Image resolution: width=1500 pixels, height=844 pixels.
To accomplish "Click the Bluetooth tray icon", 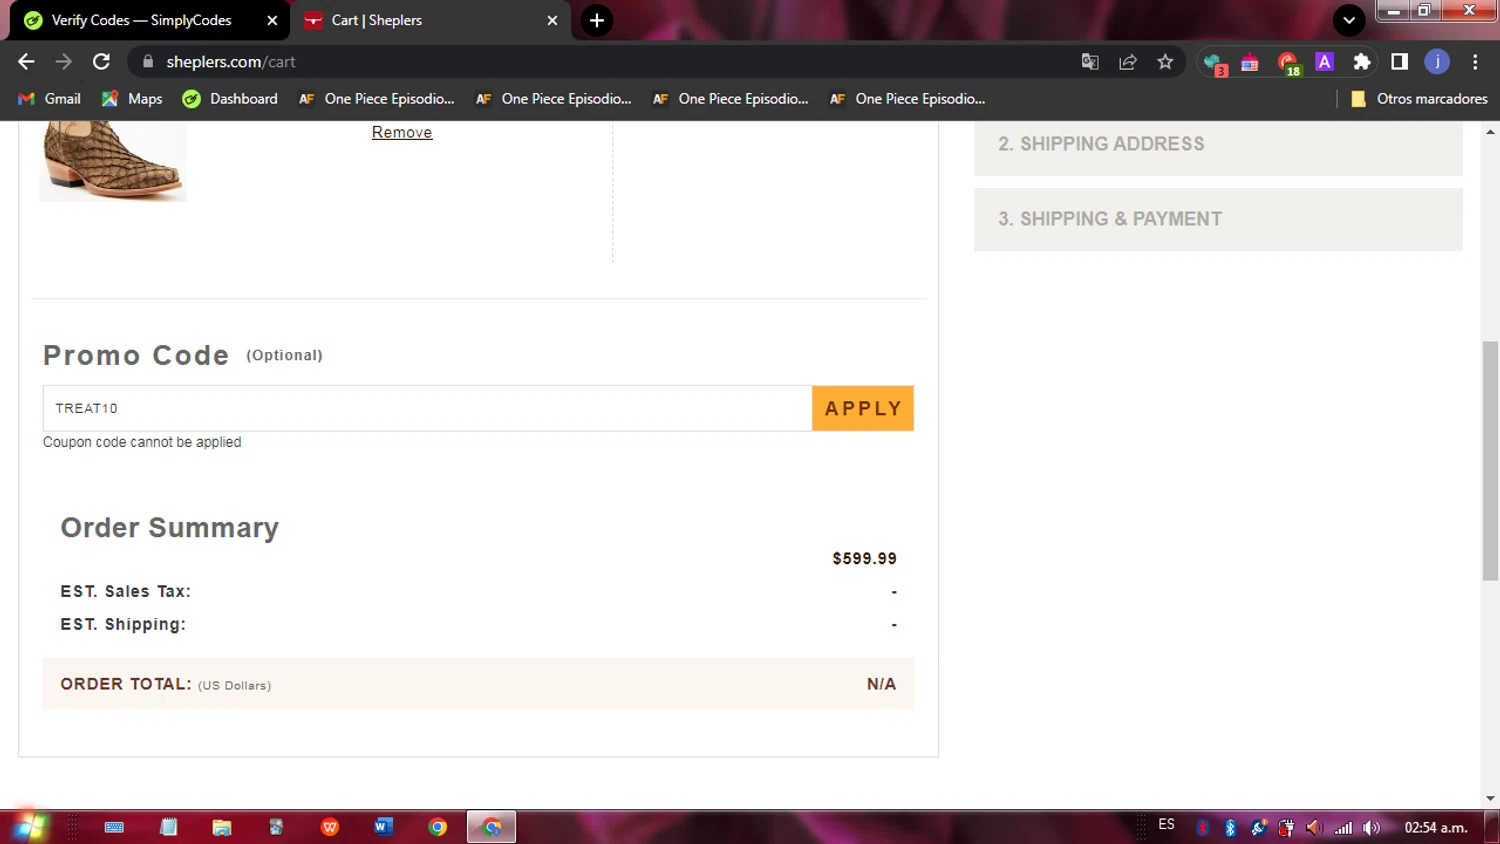I will coord(1230,827).
